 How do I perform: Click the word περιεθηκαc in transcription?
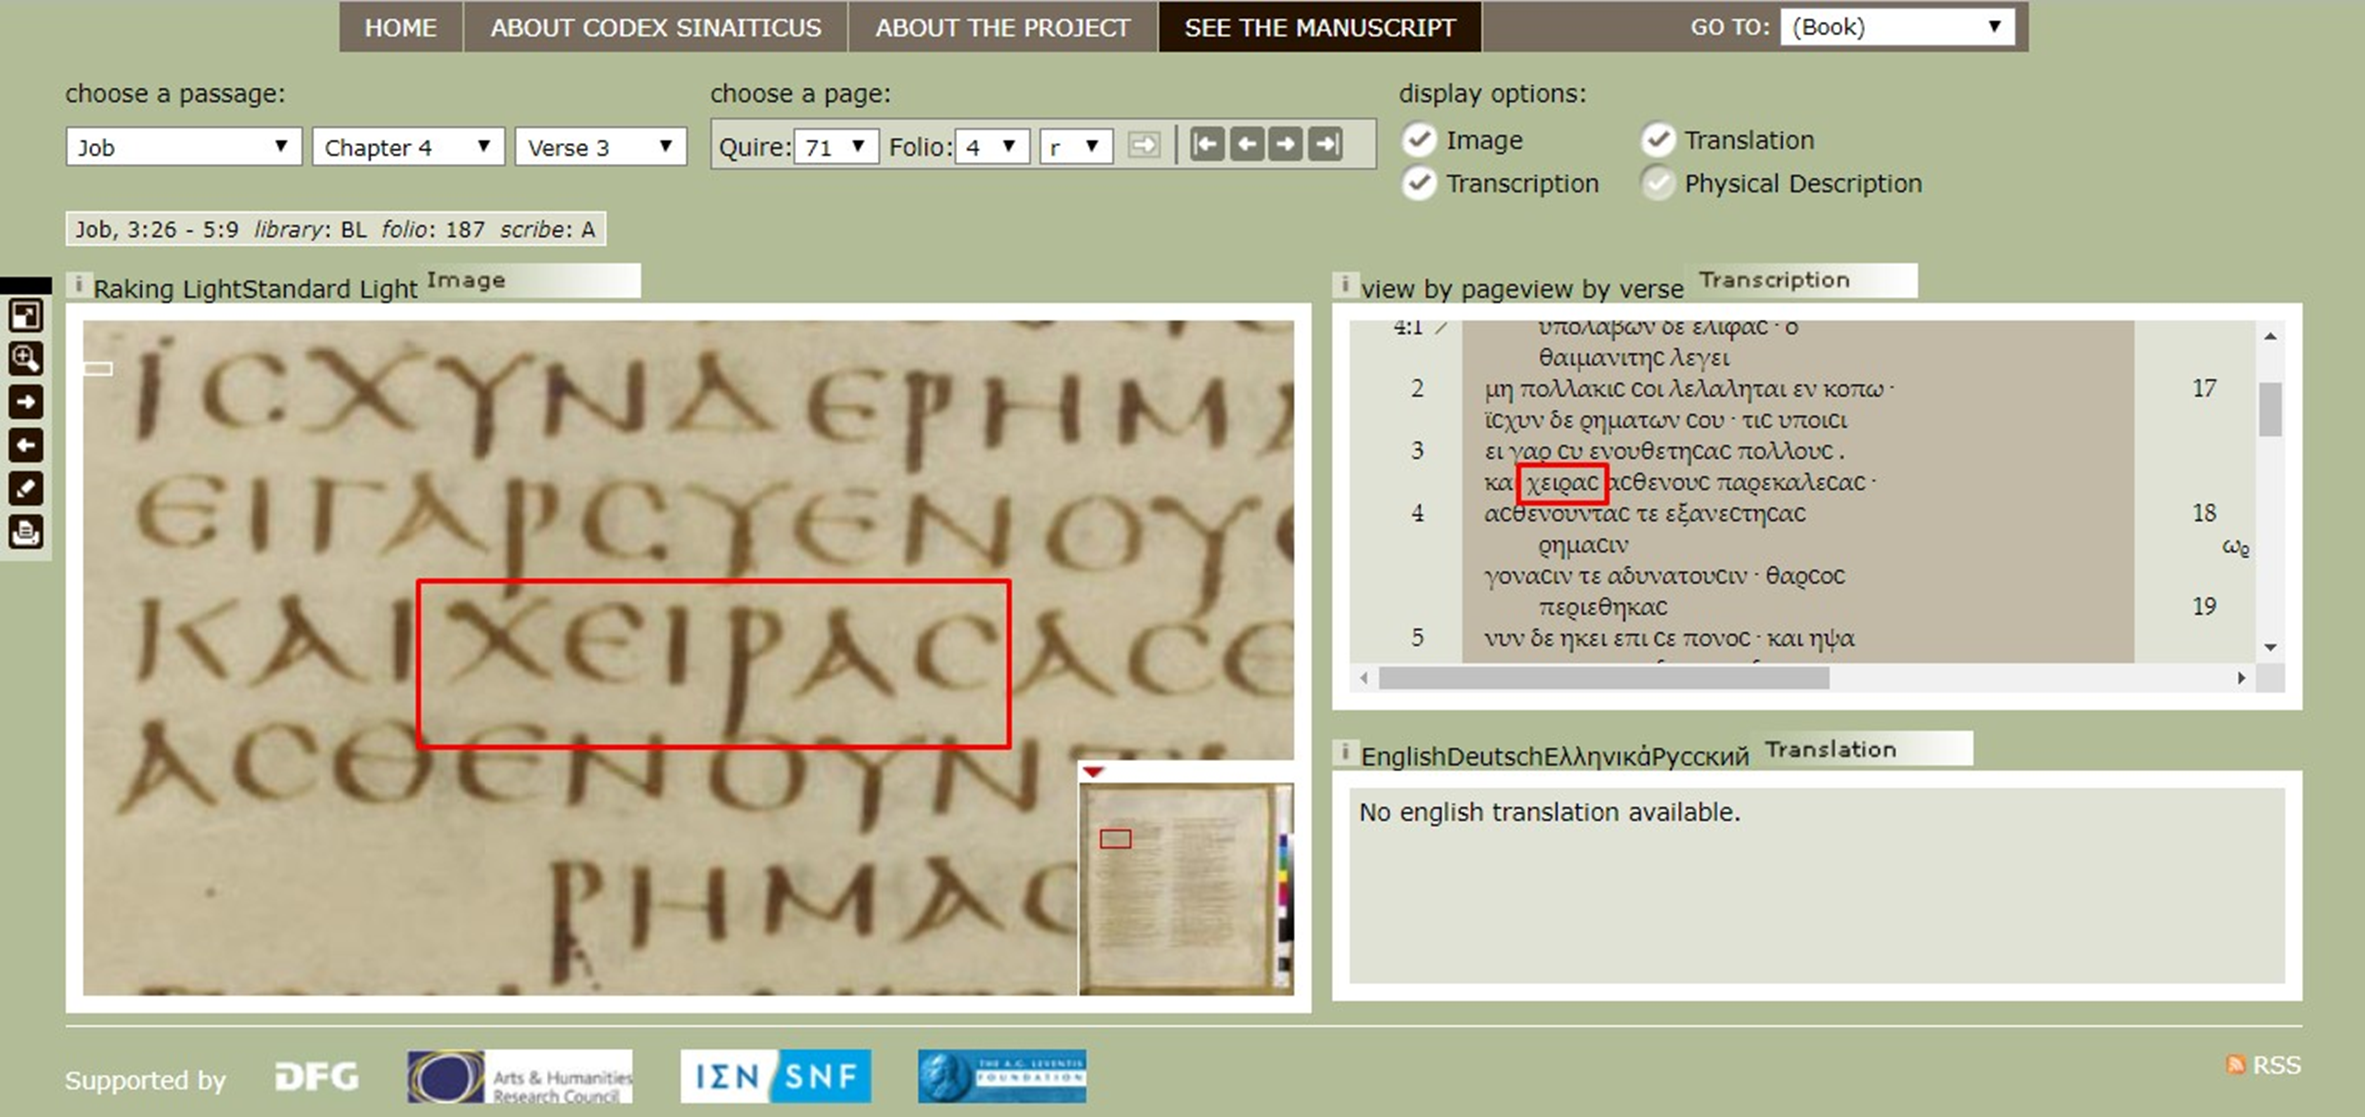[x=1603, y=607]
